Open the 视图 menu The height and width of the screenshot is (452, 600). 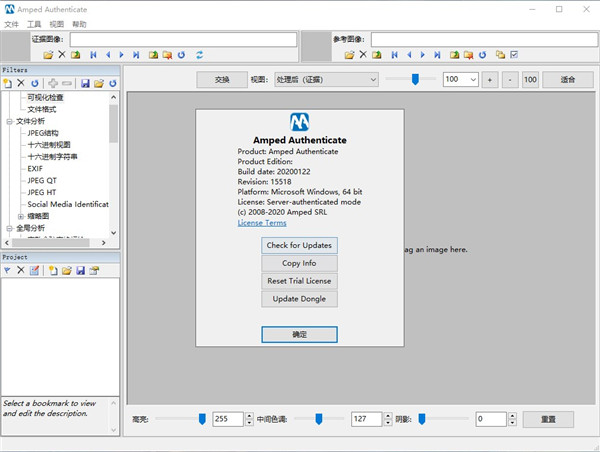(57, 24)
